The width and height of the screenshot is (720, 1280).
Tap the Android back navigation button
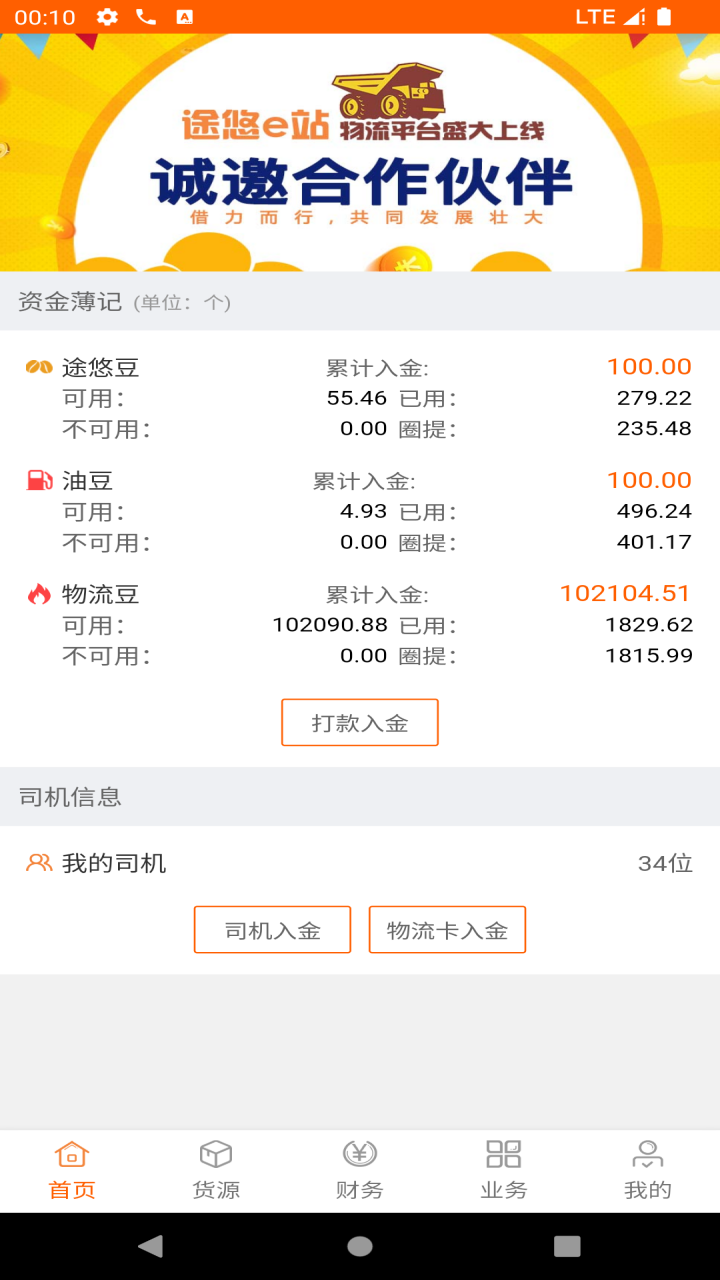[150, 1246]
